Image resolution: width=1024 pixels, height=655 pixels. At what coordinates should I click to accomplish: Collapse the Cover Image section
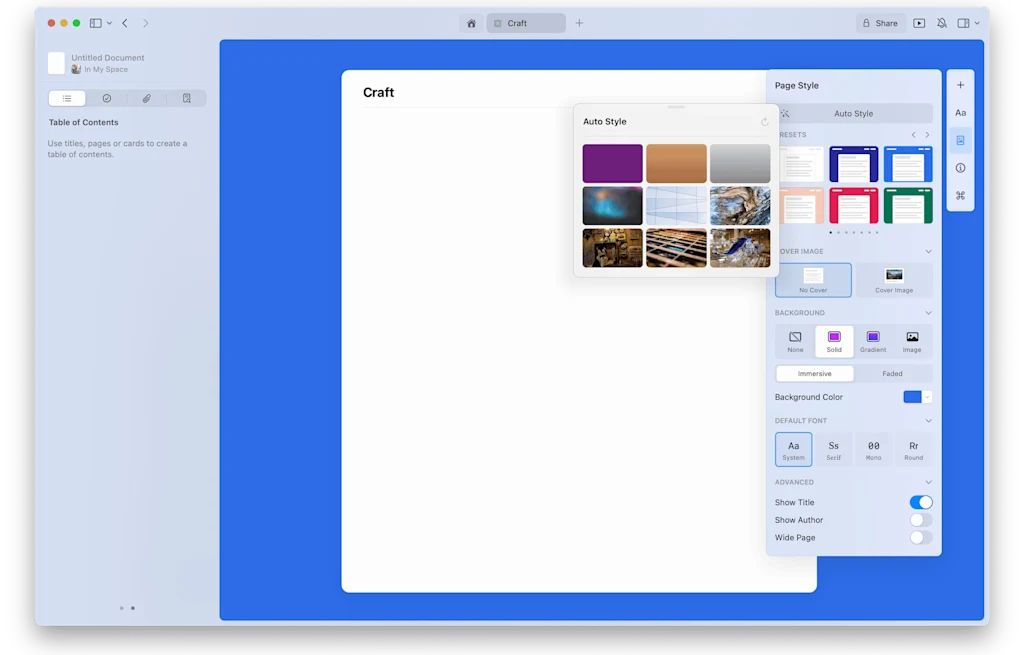[x=928, y=251]
